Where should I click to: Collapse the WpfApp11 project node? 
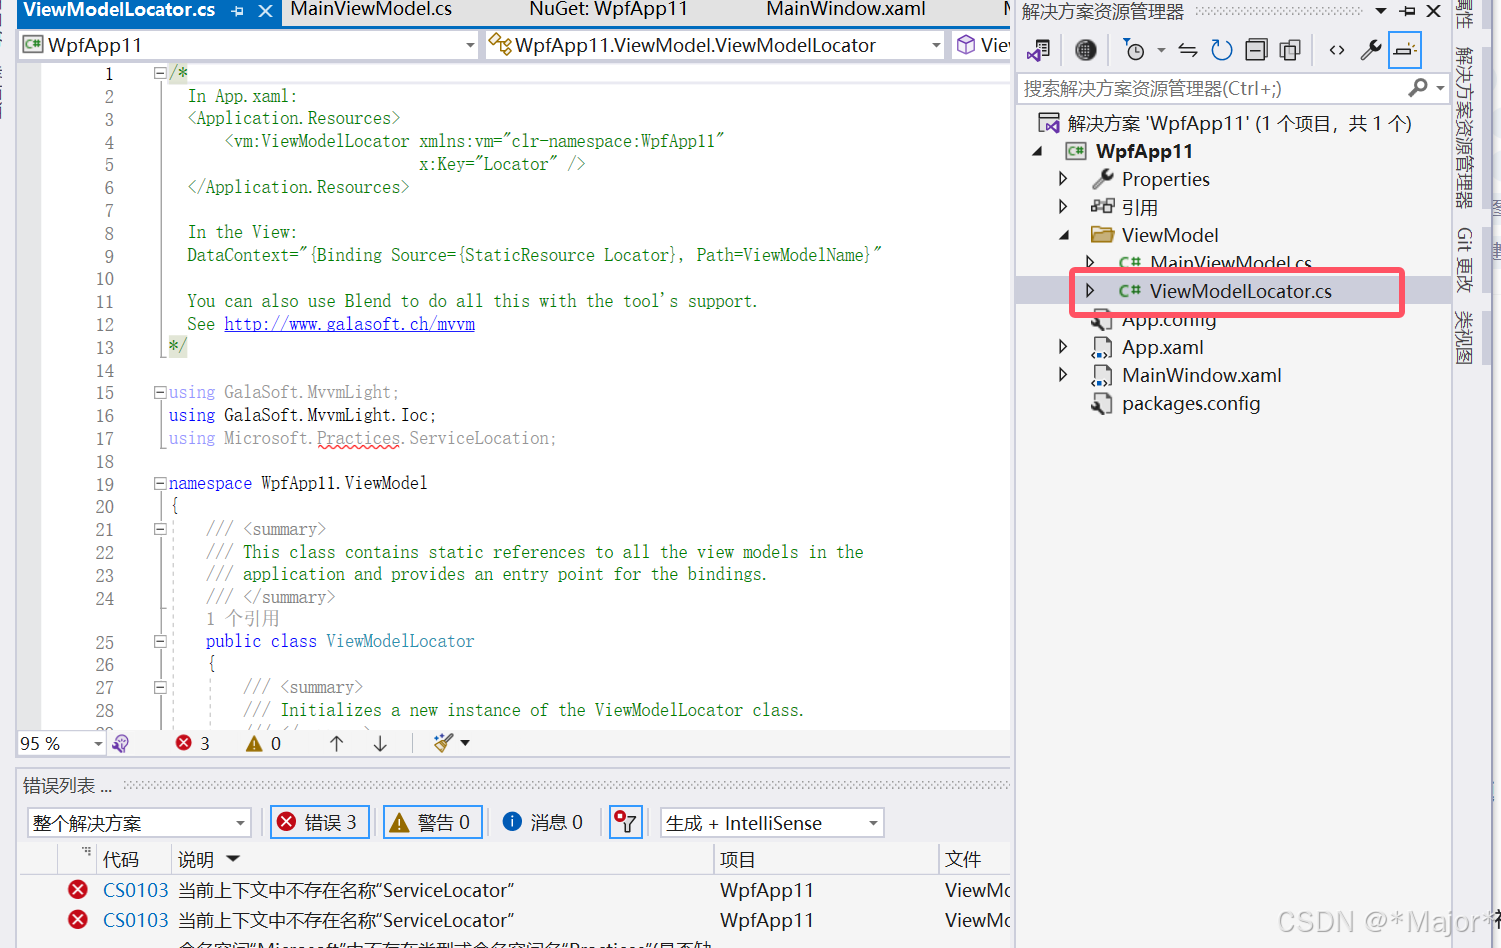click(1038, 151)
